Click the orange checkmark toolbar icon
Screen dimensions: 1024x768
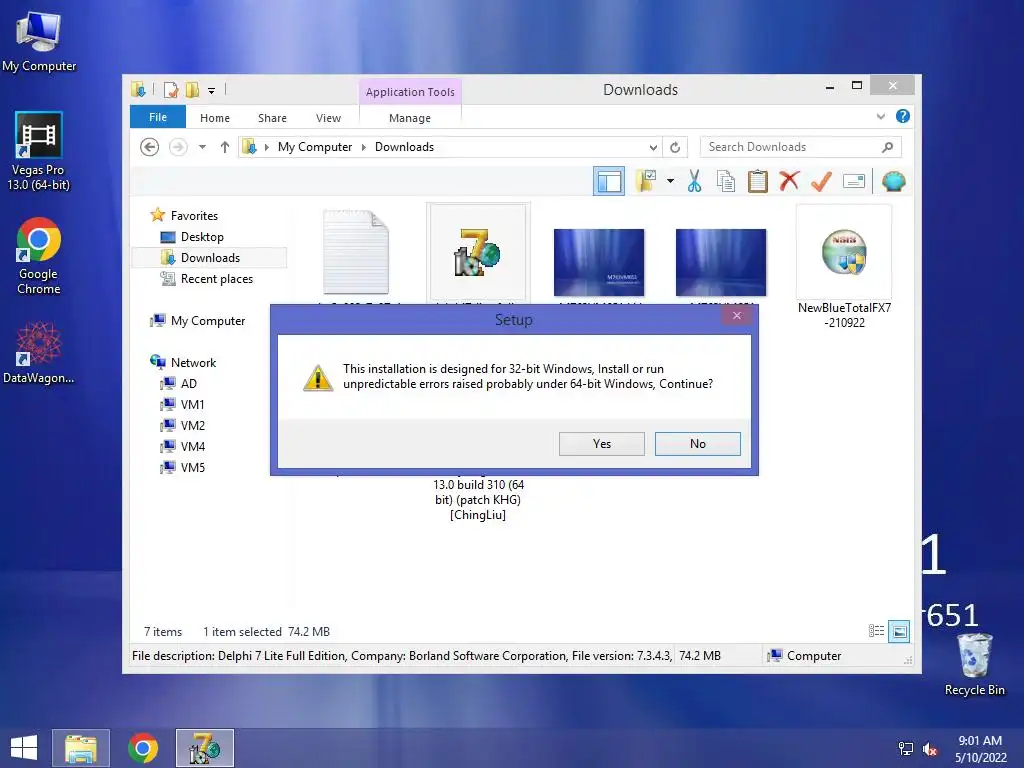tap(821, 181)
